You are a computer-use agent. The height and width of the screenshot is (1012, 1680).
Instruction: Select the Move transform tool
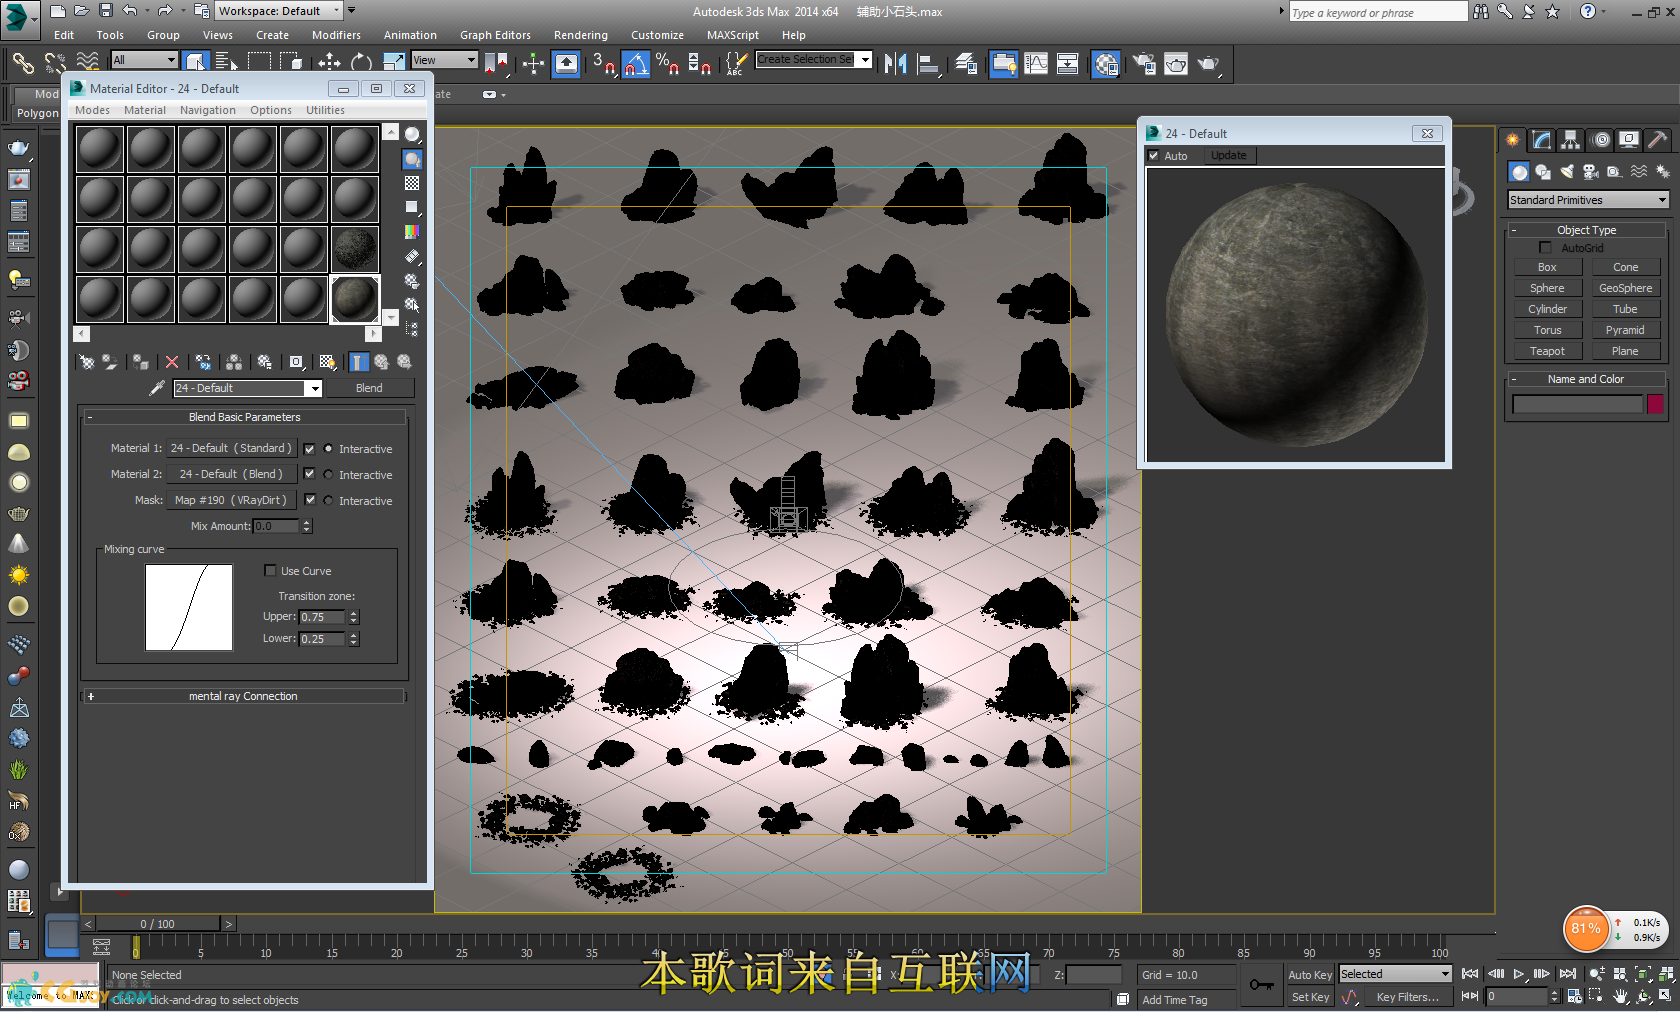(329, 63)
